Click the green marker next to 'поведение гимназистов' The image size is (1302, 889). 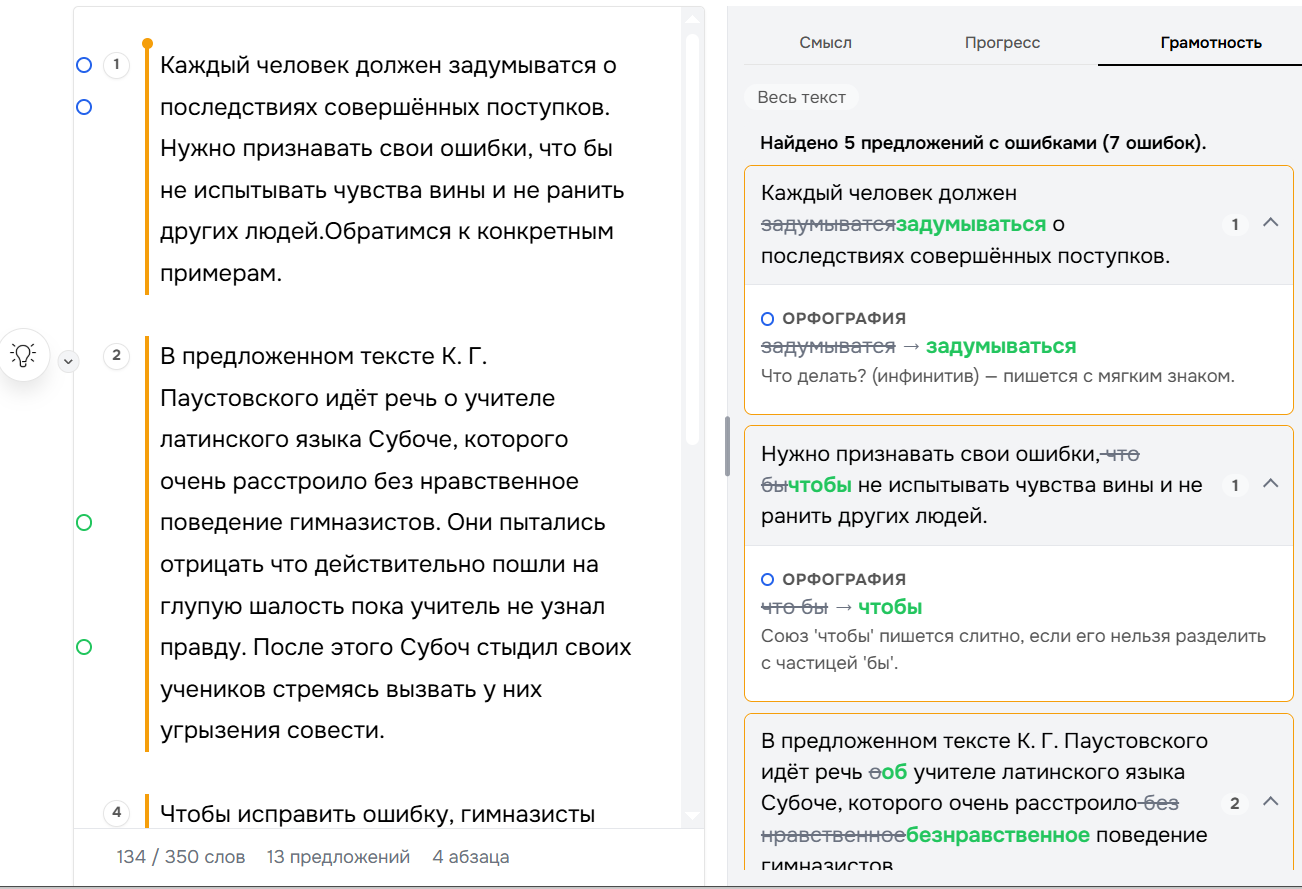point(84,522)
